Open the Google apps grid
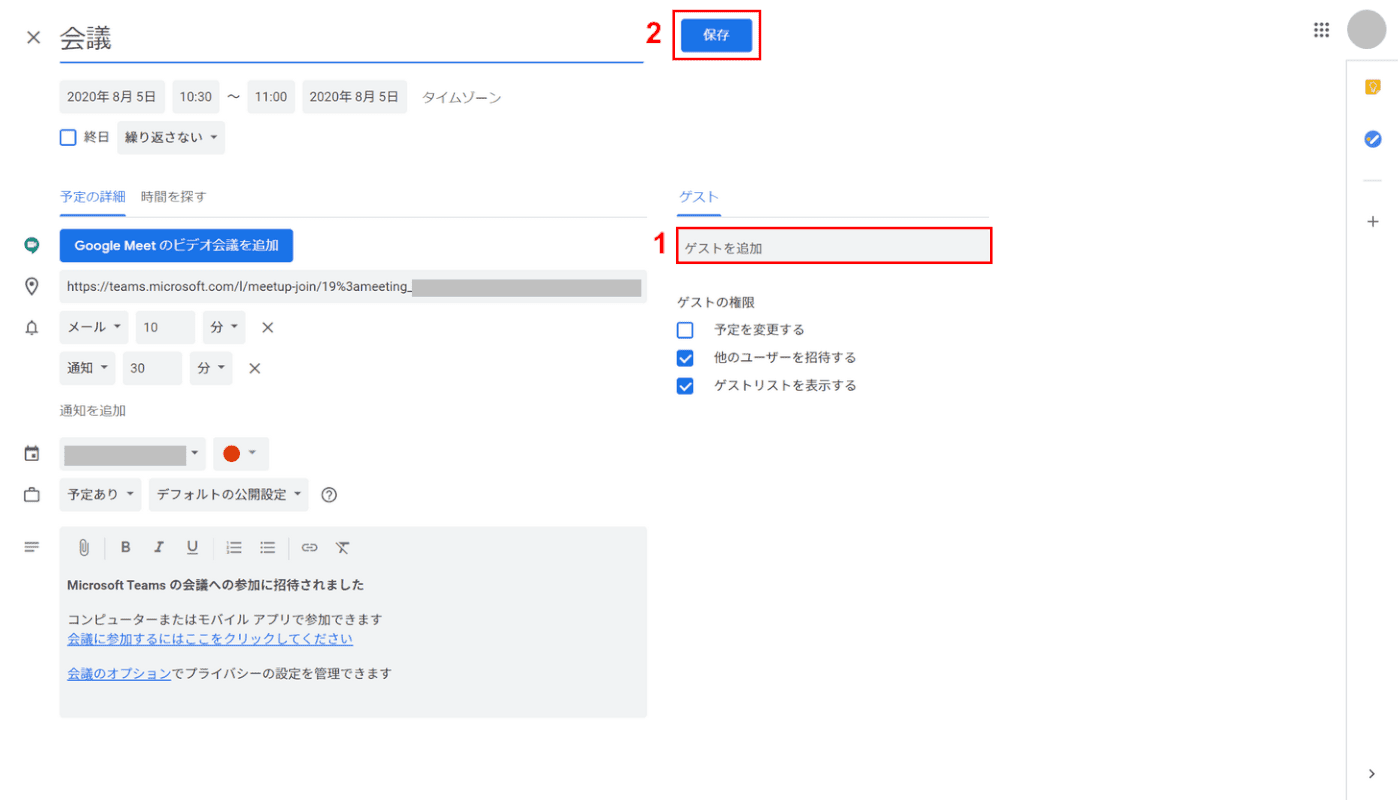 1321,30
